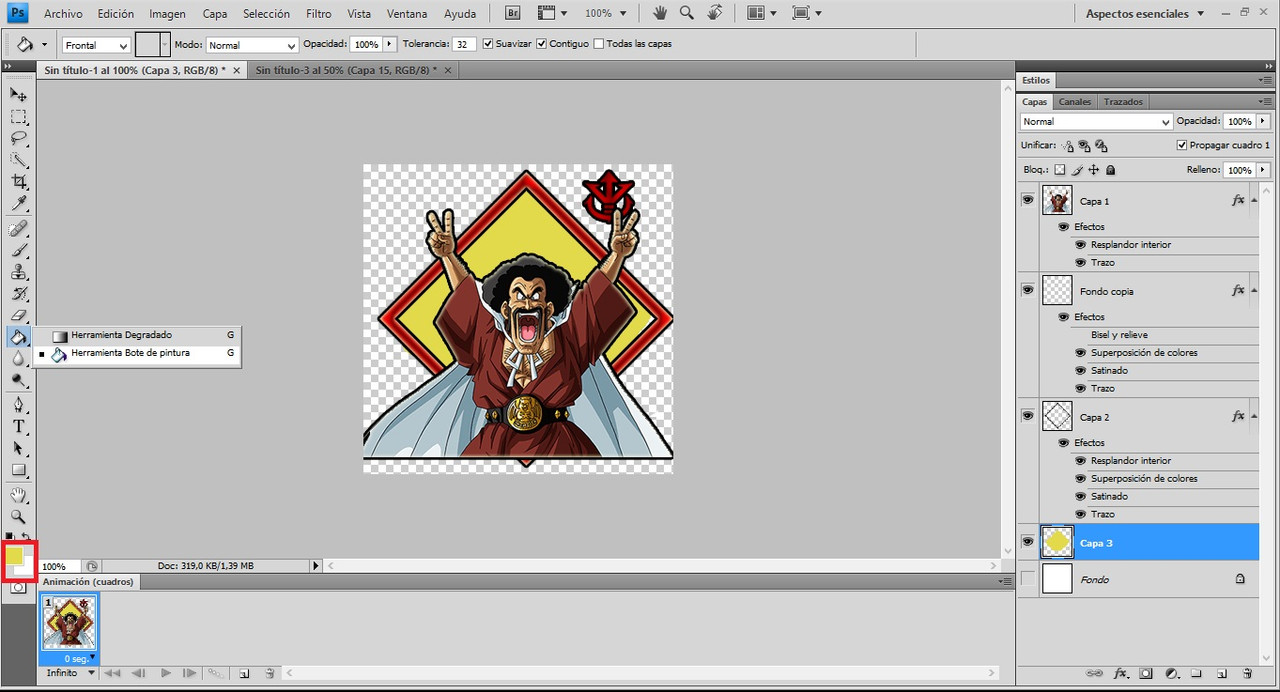The image size is (1280, 692).
Task: Lock all with the padlock icon
Action: pos(1111,170)
